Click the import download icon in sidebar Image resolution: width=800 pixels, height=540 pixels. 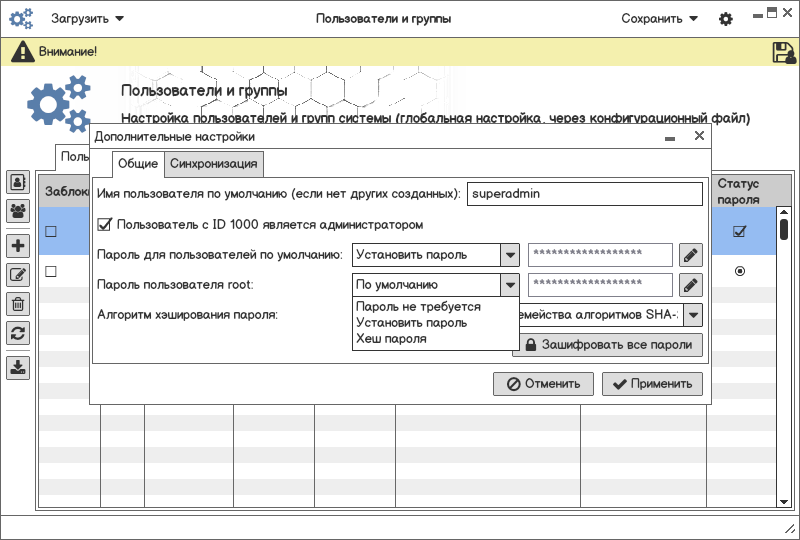[x=18, y=367]
